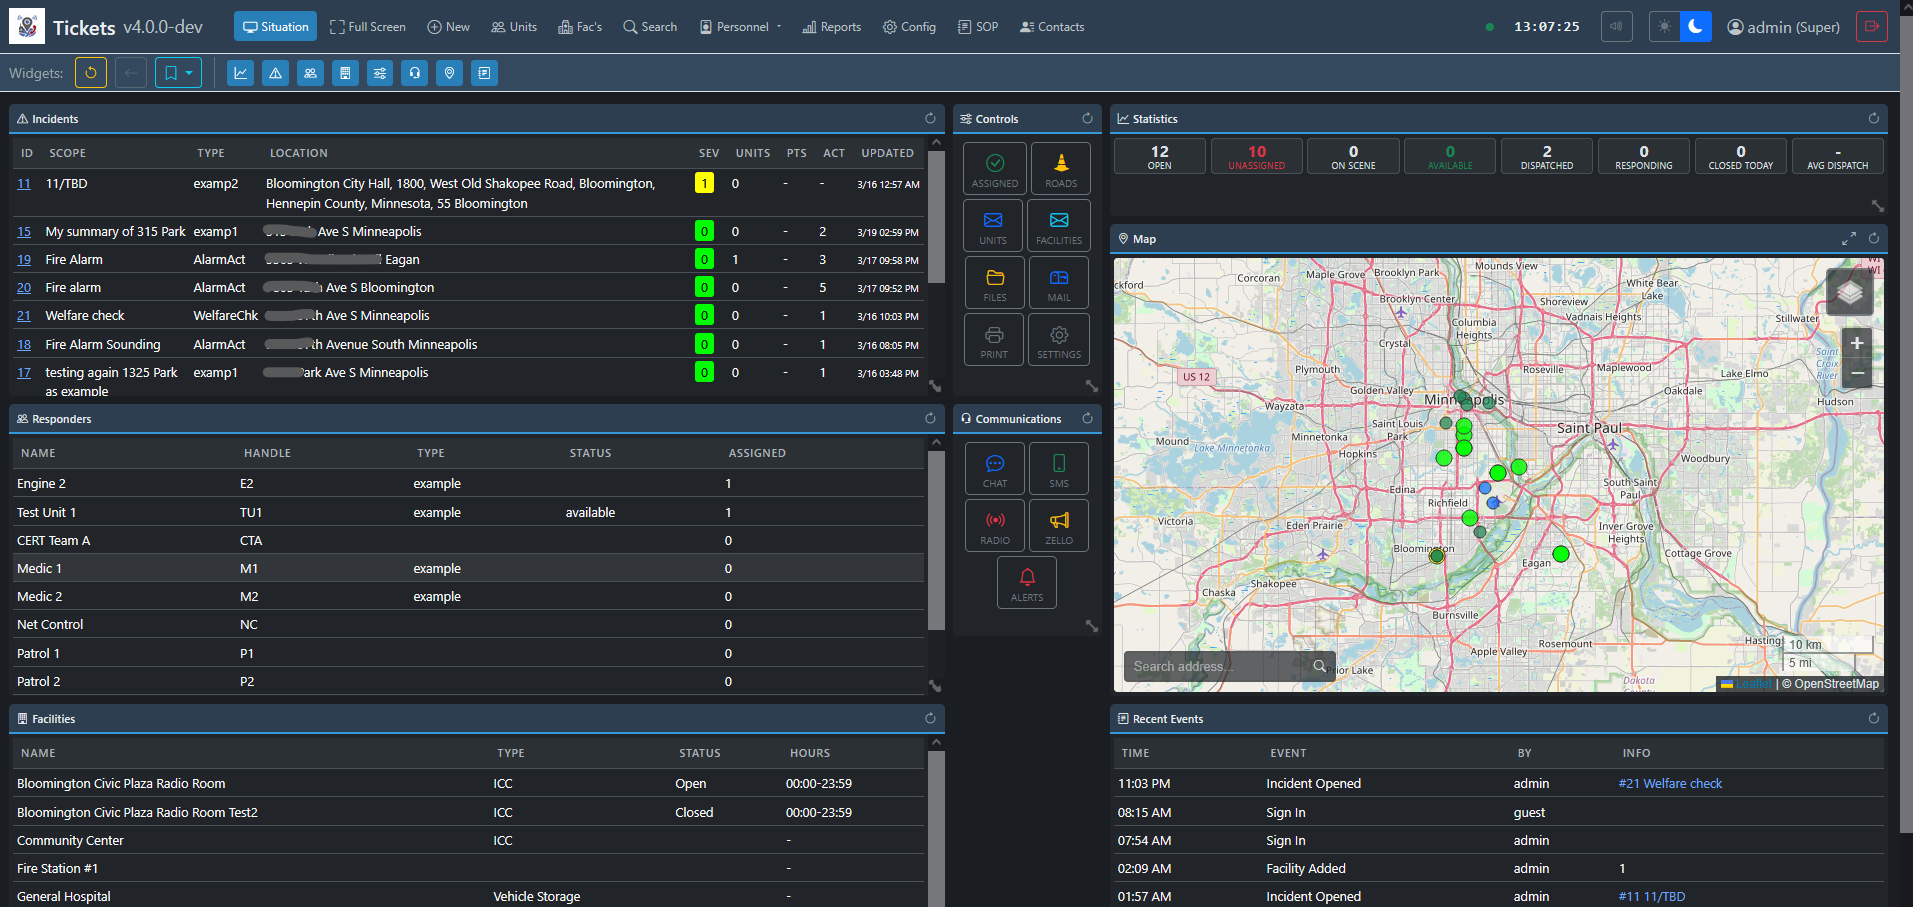This screenshot has width=1913, height=907.
Task: Open the Zello megaphone button
Action: pos(1058,526)
